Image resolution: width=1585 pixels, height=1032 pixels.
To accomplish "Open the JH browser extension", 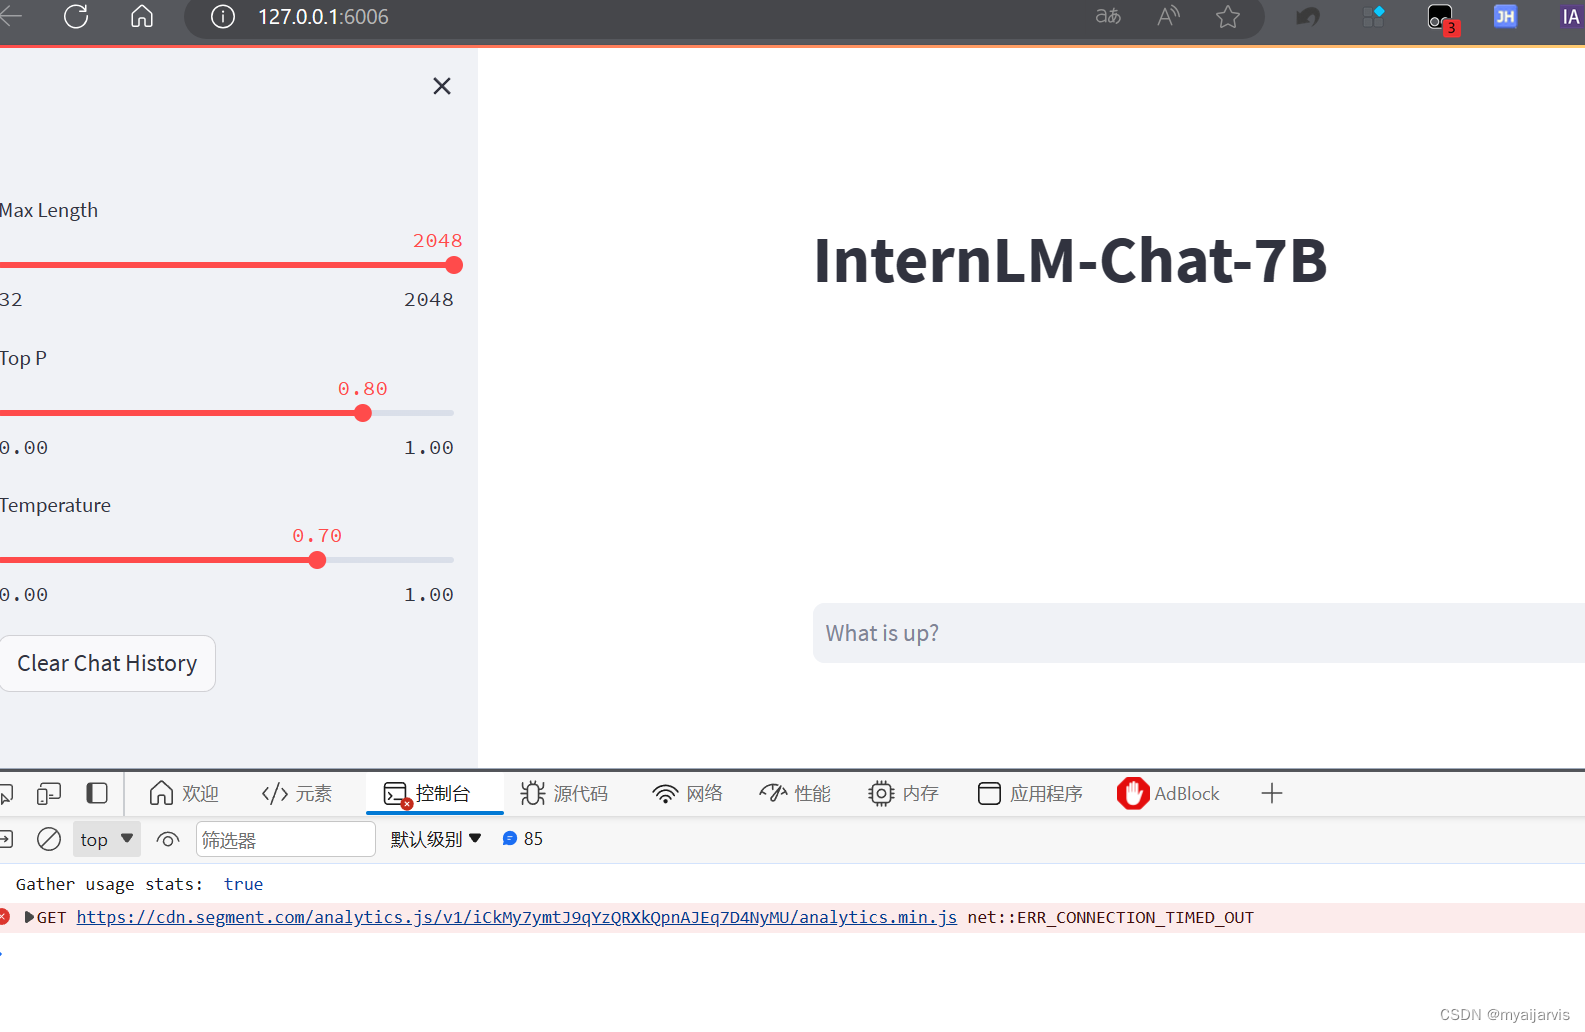I will 1505,17.
